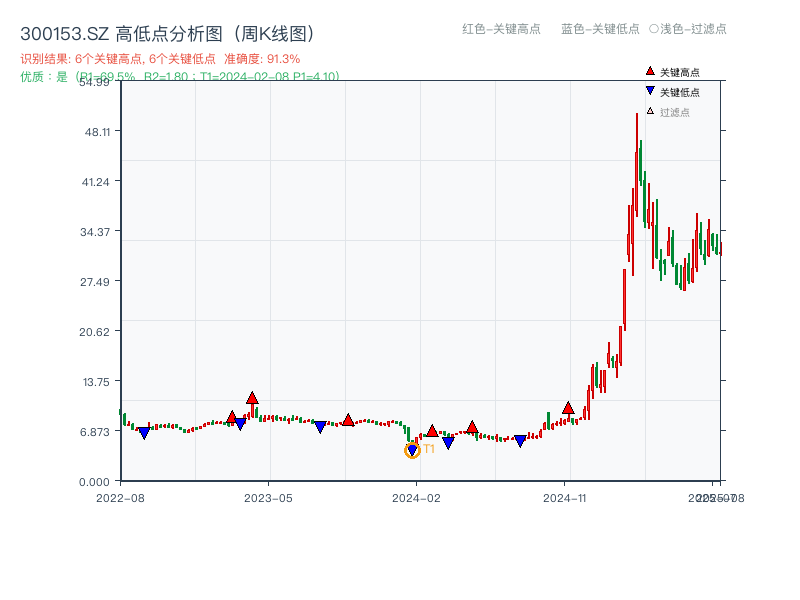Select the orange-circled T1 low-point marker
The width and height of the screenshot is (800, 600).
pyautogui.click(x=412, y=450)
